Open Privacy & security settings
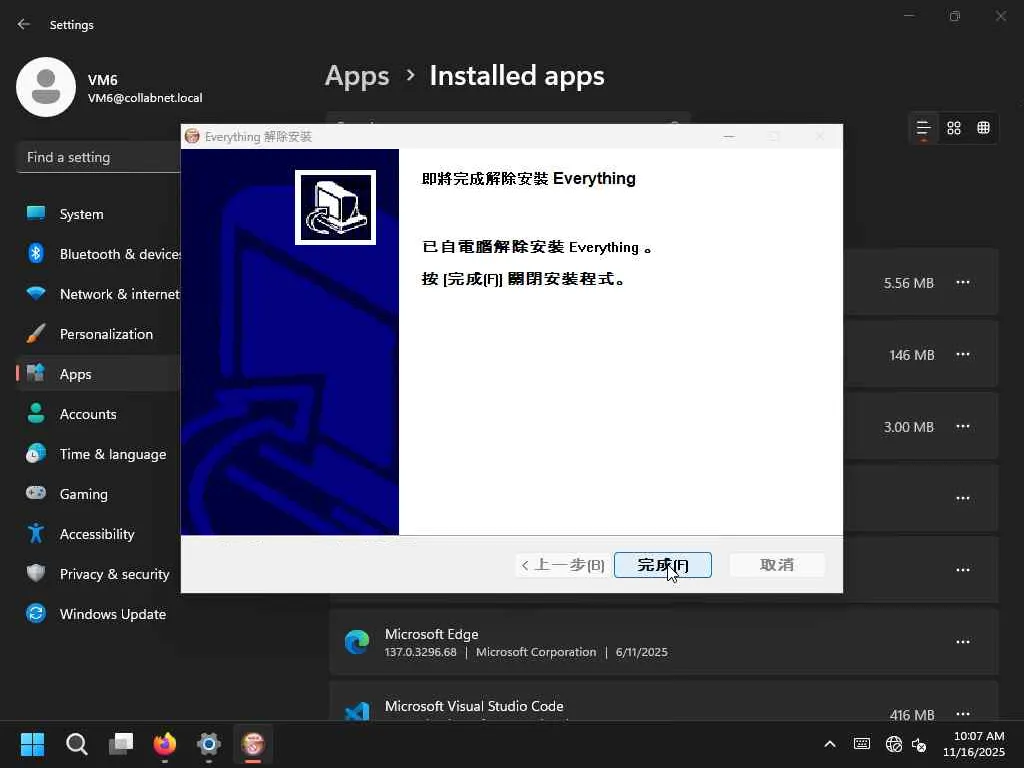The image size is (1024, 768). 98,573
